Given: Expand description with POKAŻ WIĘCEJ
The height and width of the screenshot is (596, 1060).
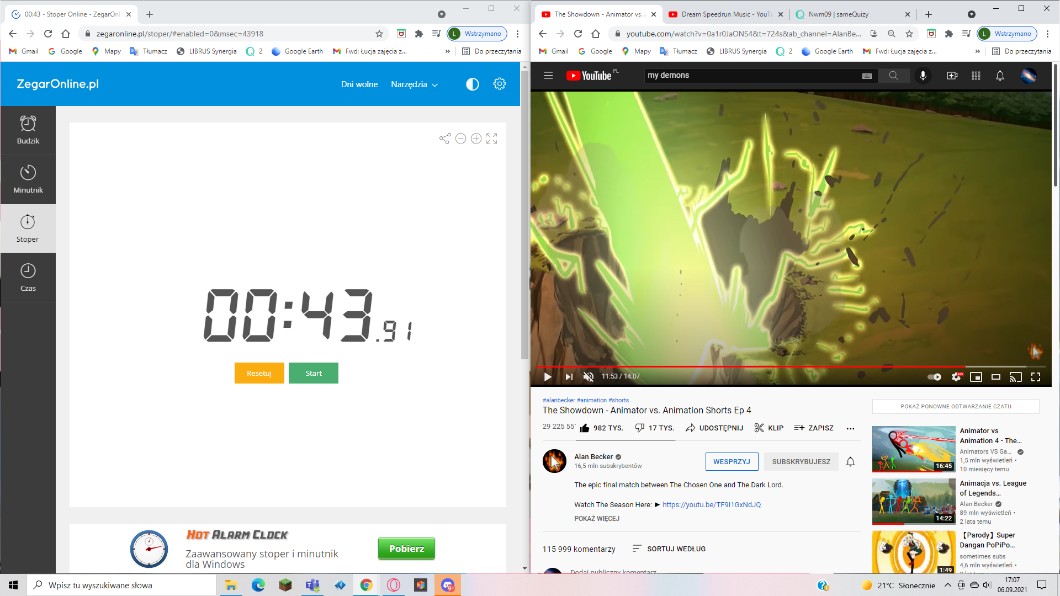Looking at the screenshot, I should coord(596,519).
